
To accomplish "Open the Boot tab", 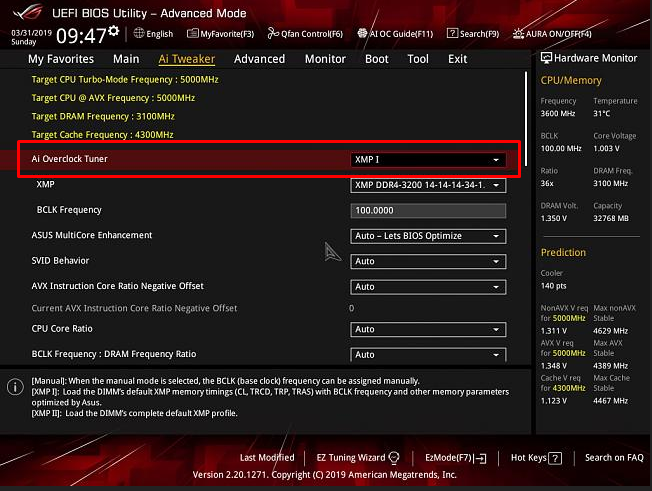I will (x=377, y=59).
